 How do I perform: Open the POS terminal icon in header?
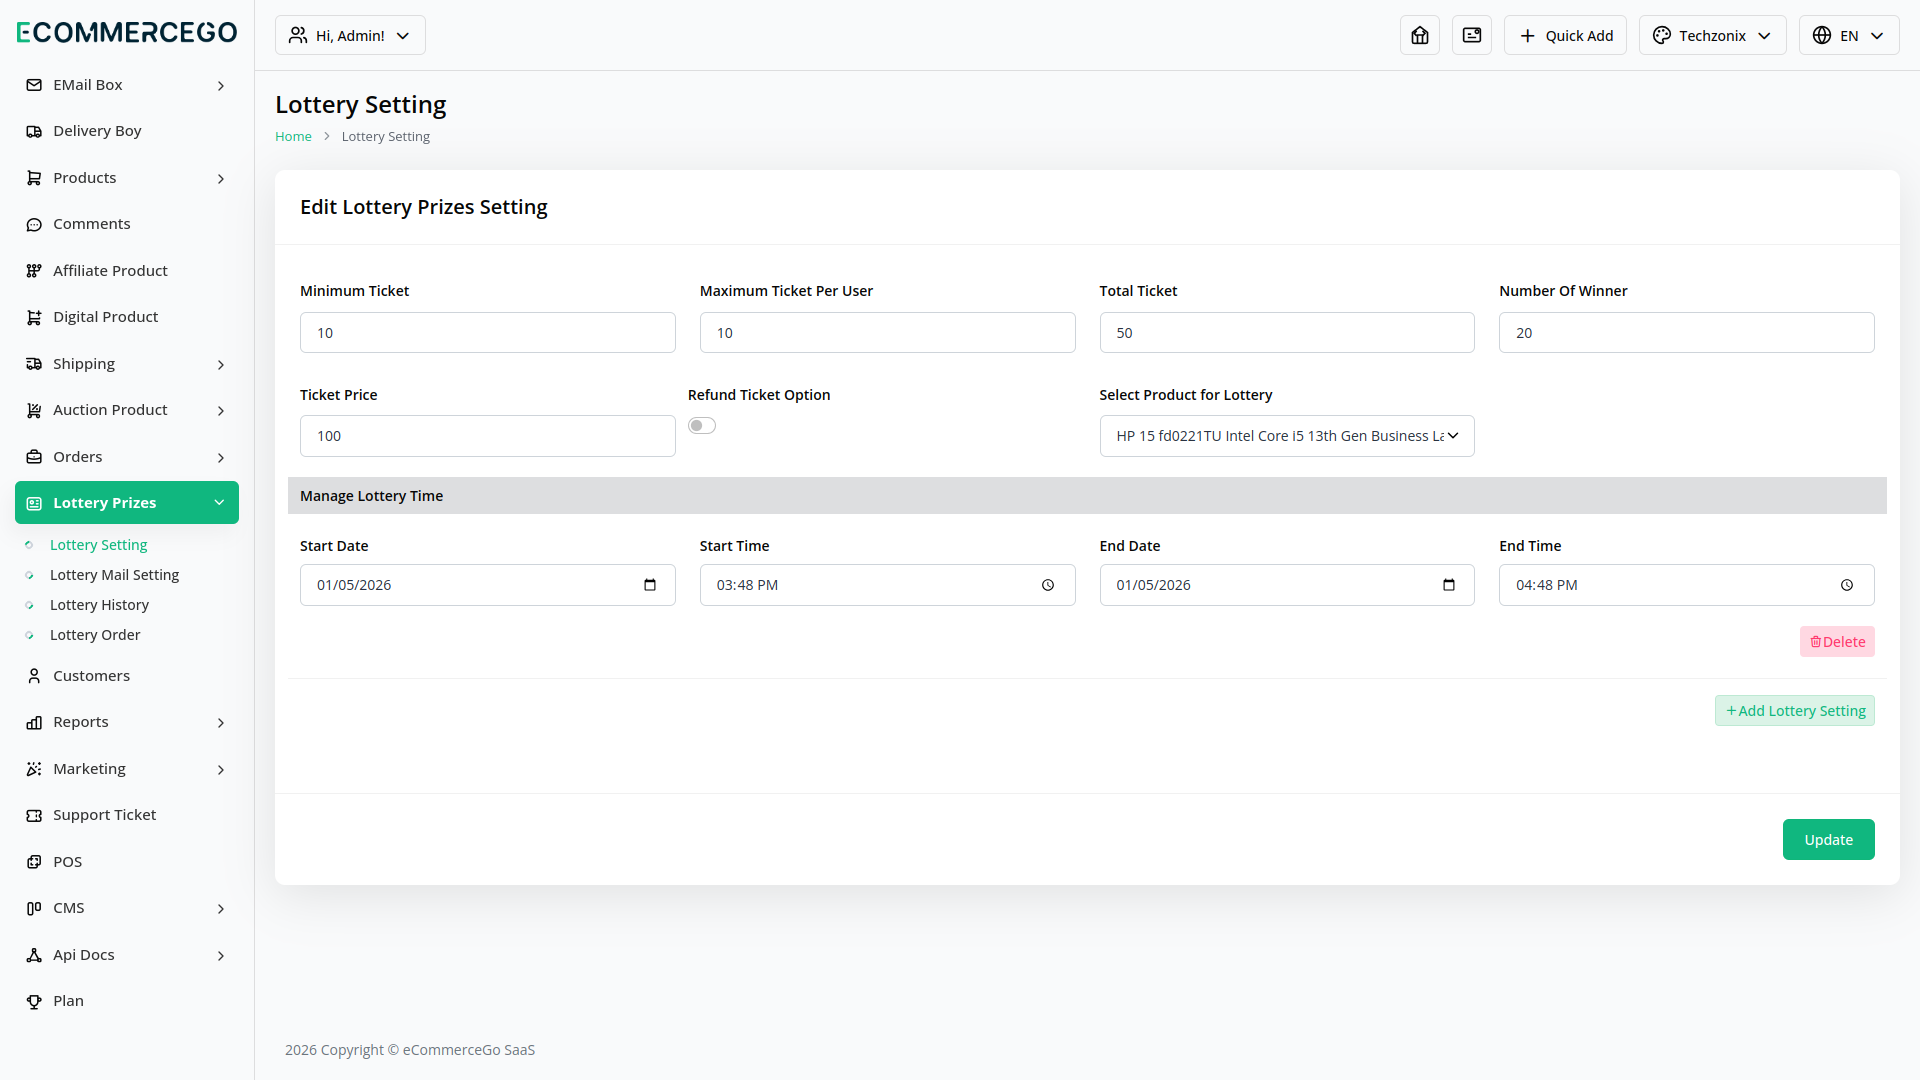1471,35
